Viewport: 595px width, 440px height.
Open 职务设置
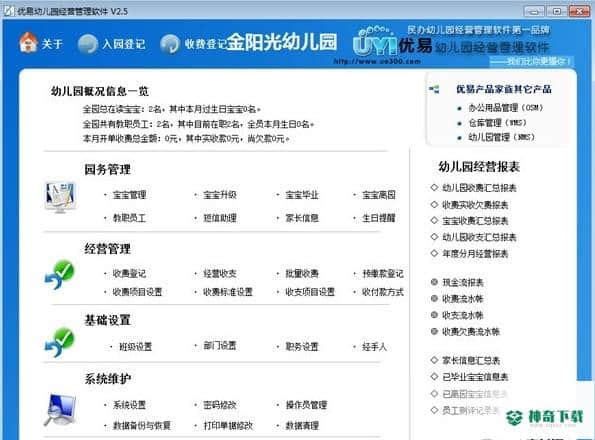click(302, 347)
